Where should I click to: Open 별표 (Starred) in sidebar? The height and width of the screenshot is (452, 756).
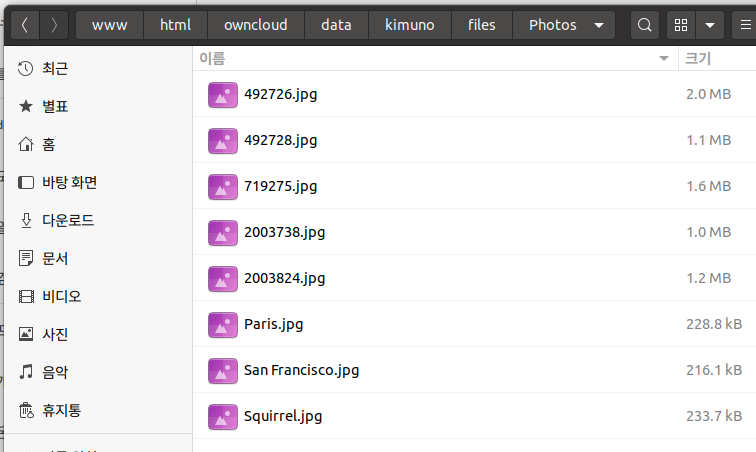pyautogui.click(x=98, y=106)
